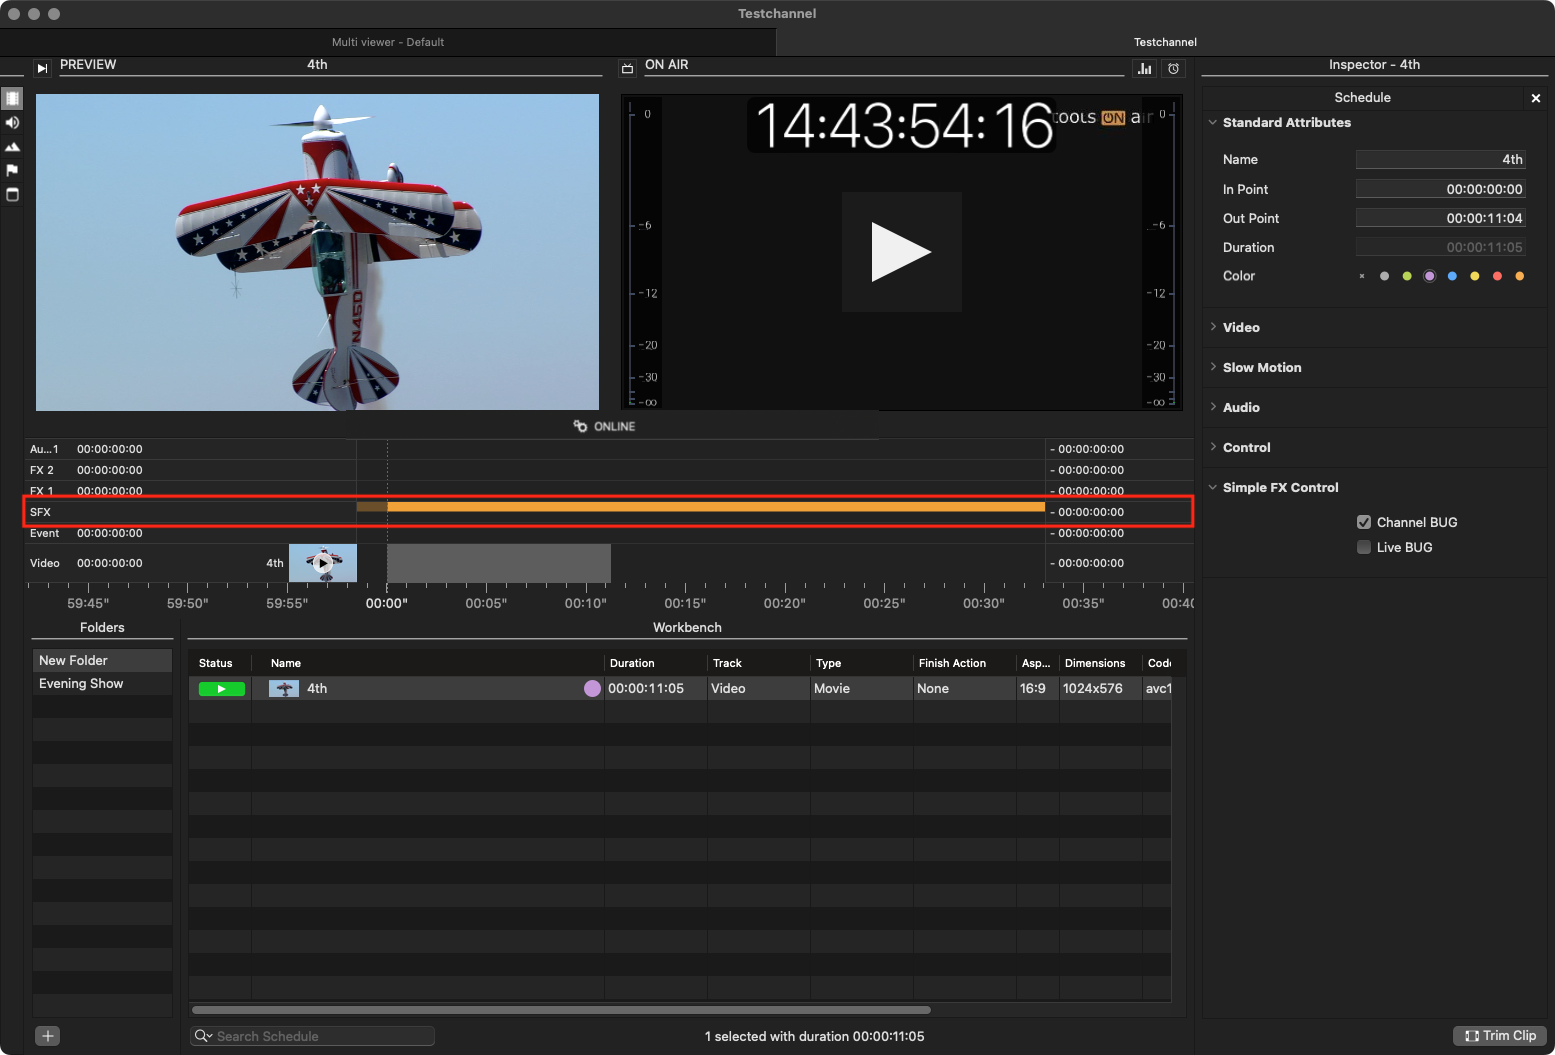Click the 4th clip thumbnail on the timeline
The image size is (1555, 1055).
click(323, 563)
